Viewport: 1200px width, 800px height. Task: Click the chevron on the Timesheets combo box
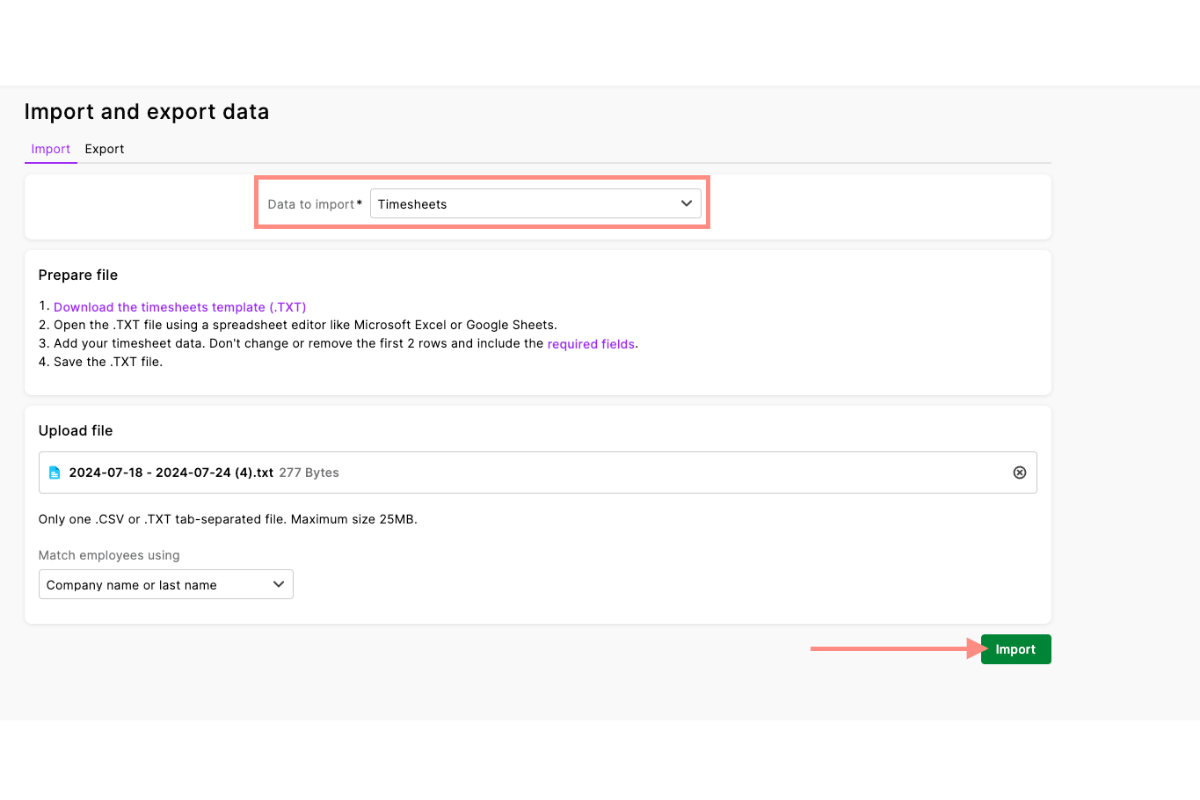click(686, 203)
